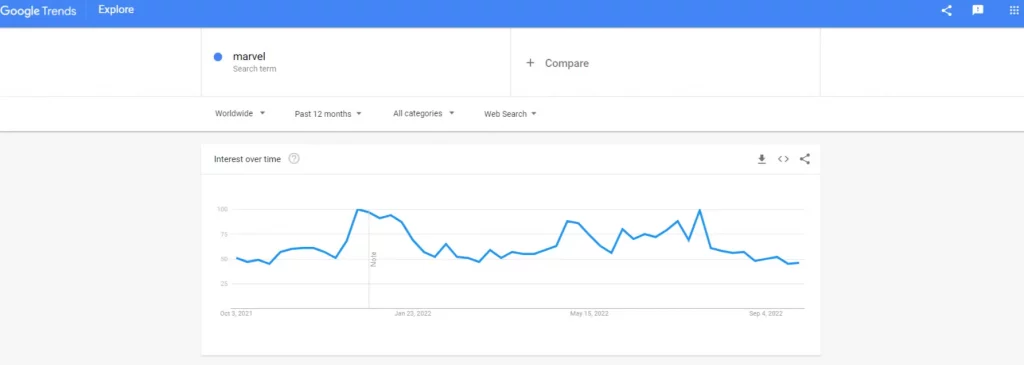Download the Interest over time CSV
This screenshot has height=365, width=1024.
point(761,159)
